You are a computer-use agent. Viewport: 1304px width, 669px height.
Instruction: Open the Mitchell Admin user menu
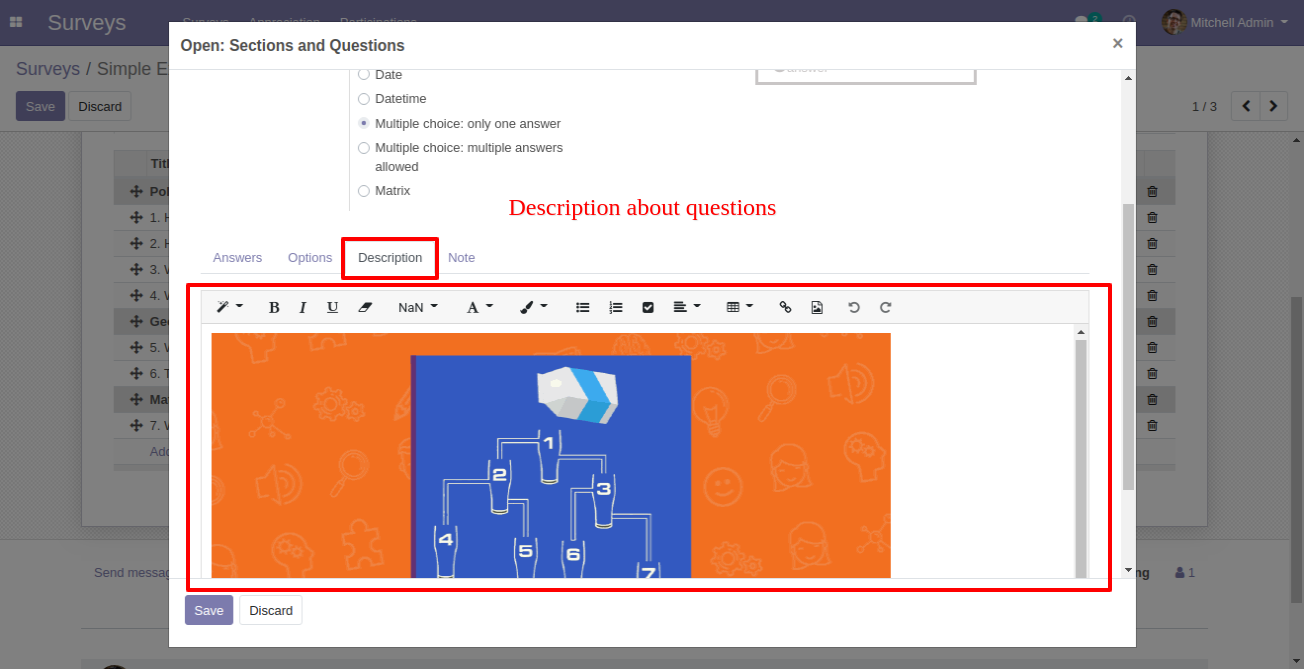coord(1225,22)
